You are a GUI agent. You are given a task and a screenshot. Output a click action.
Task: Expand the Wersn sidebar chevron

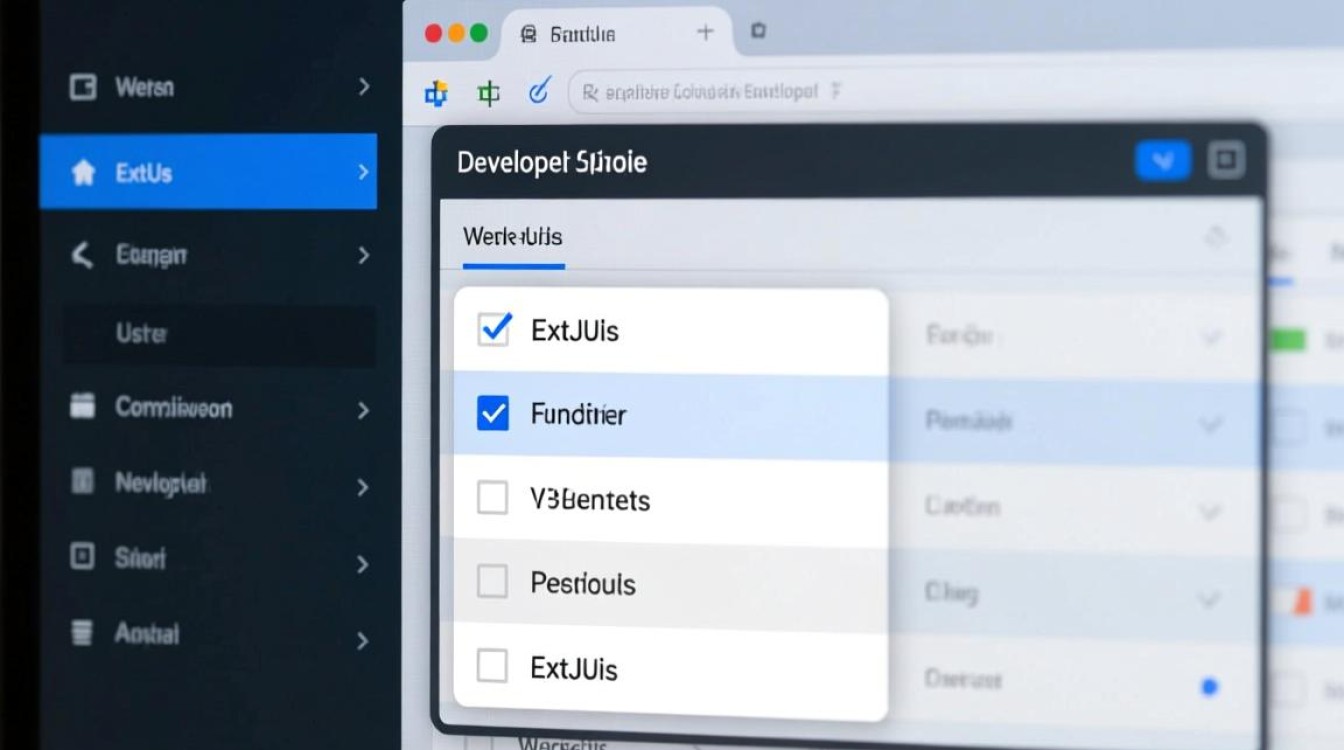[364, 87]
